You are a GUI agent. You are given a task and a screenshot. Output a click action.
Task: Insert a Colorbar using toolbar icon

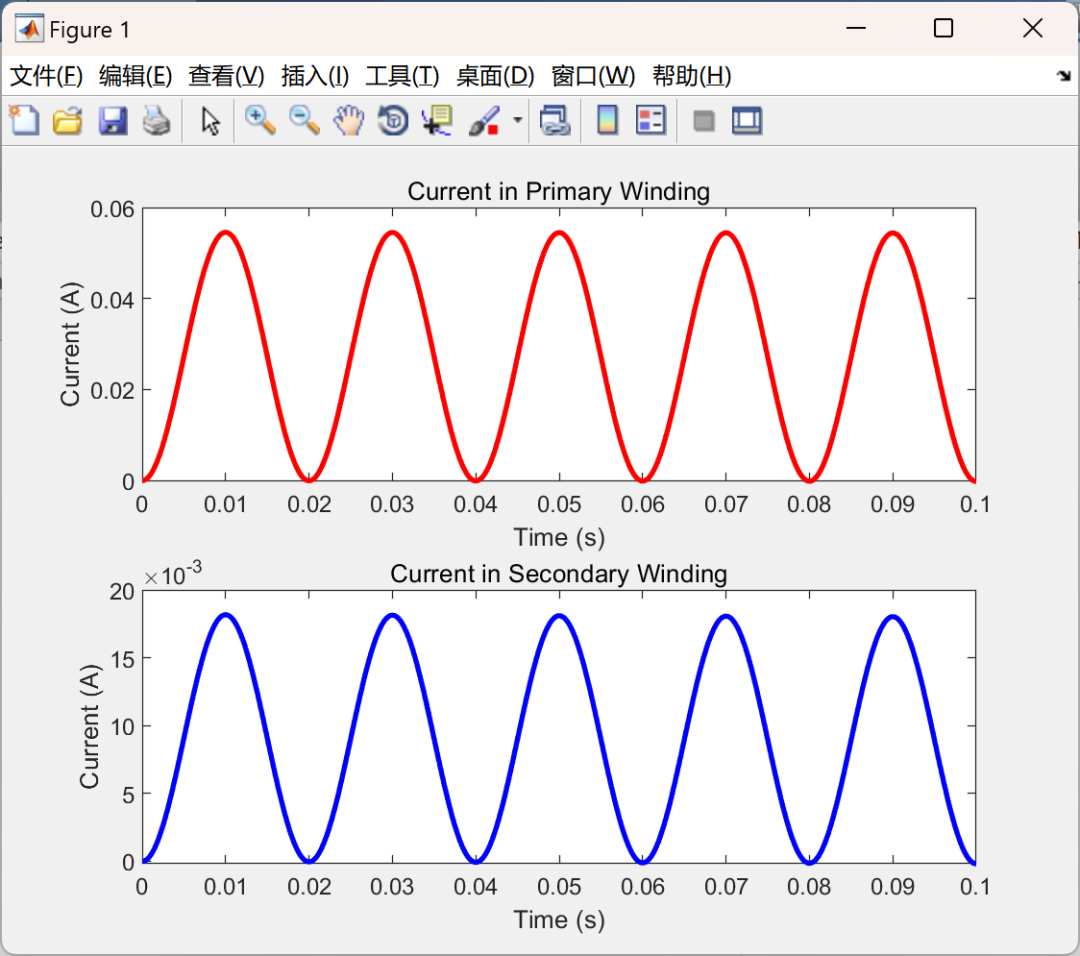pyautogui.click(x=607, y=121)
